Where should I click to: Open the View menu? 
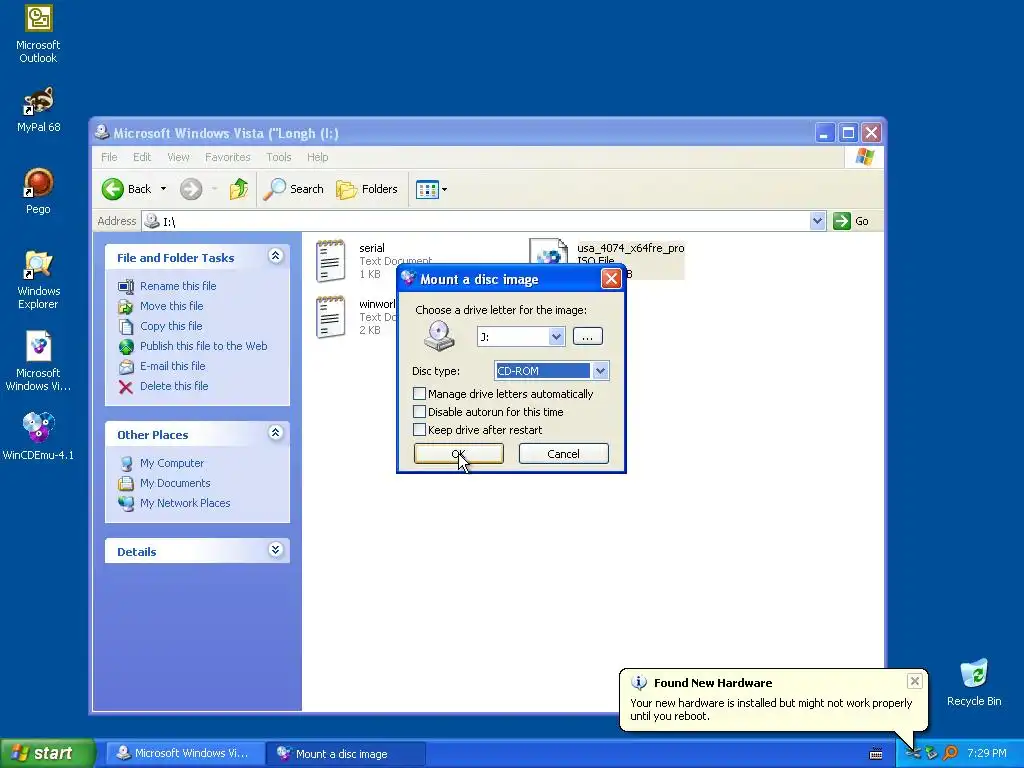tap(178, 157)
